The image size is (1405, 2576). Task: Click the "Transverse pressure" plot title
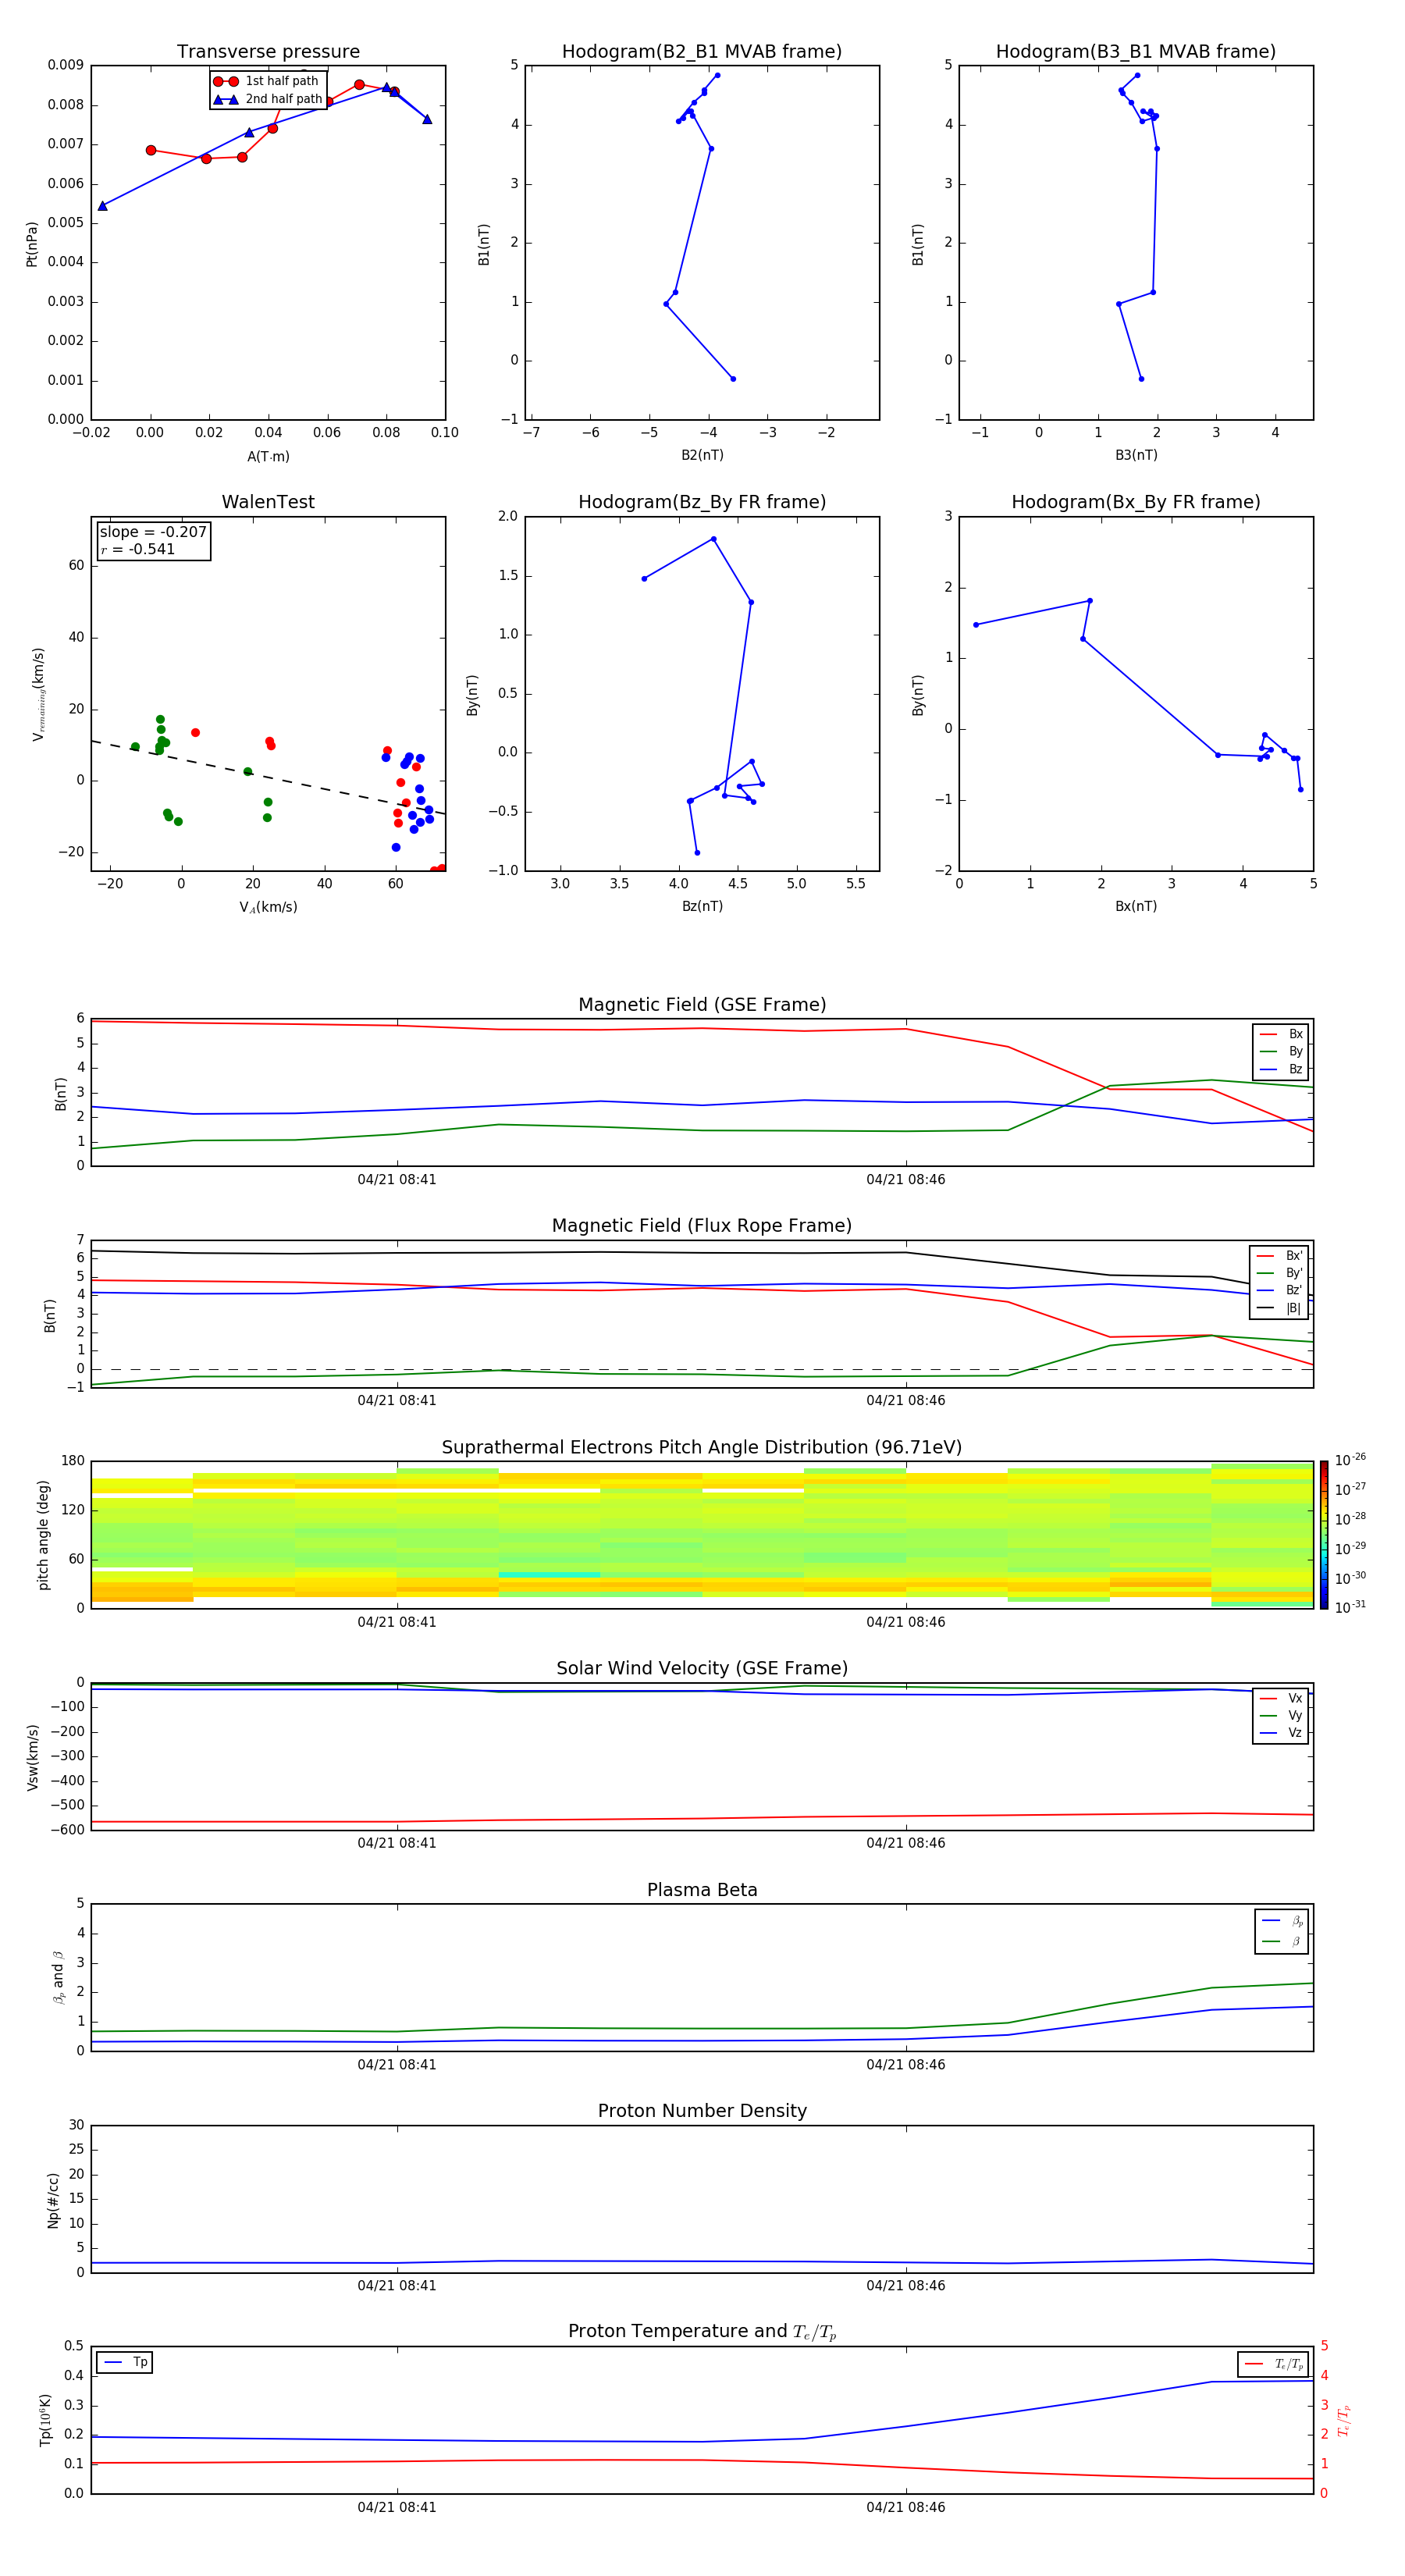pyautogui.click(x=268, y=52)
